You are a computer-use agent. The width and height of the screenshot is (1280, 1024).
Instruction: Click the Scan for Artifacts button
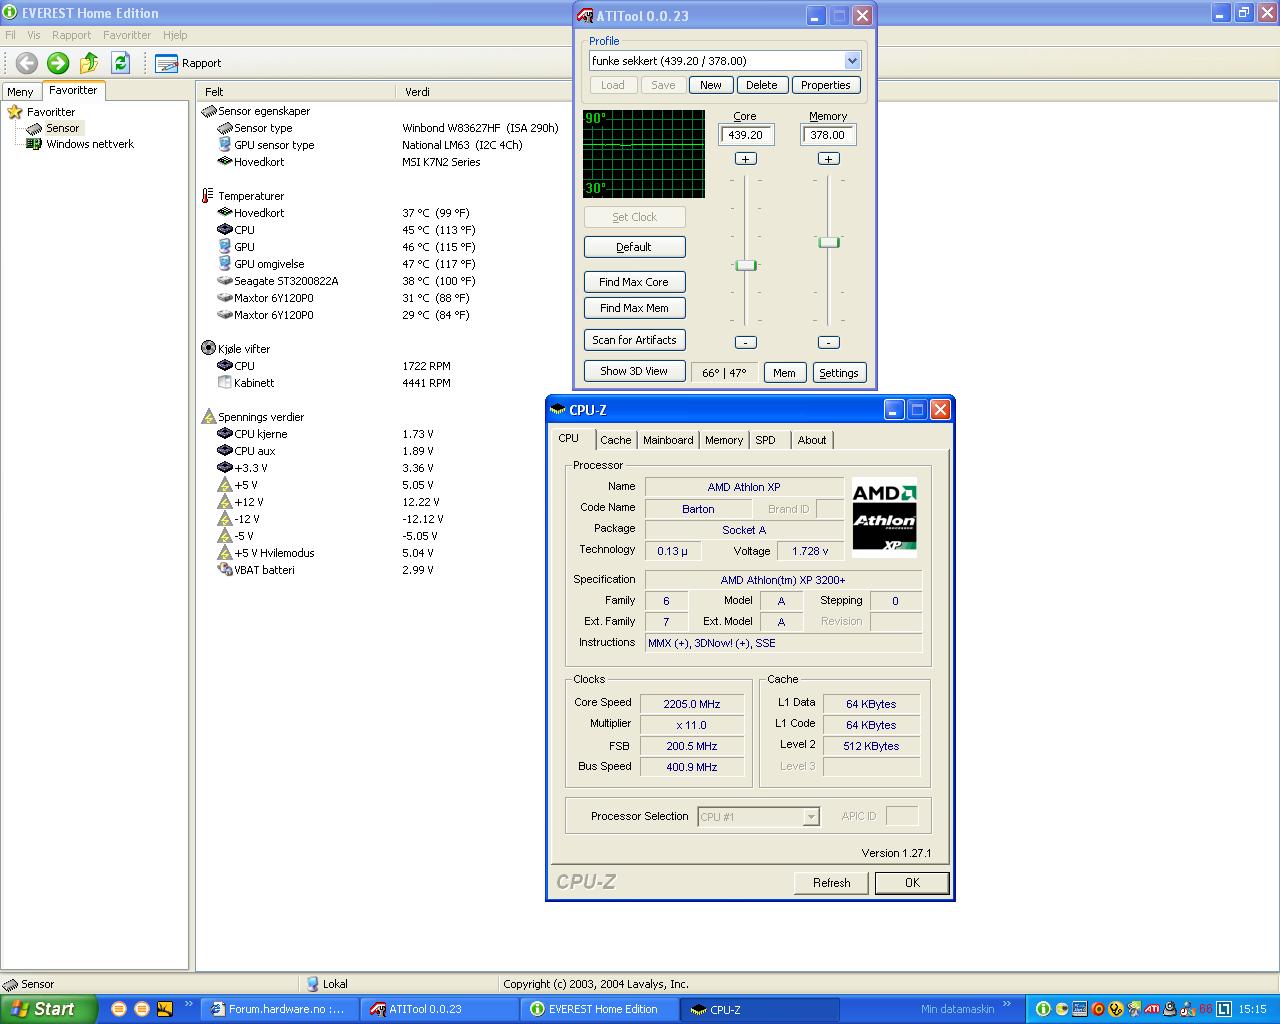pyautogui.click(x=634, y=340)
